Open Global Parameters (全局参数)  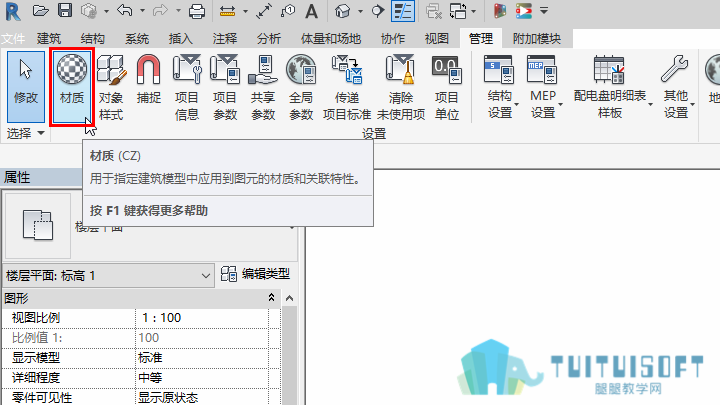(301, 87)
